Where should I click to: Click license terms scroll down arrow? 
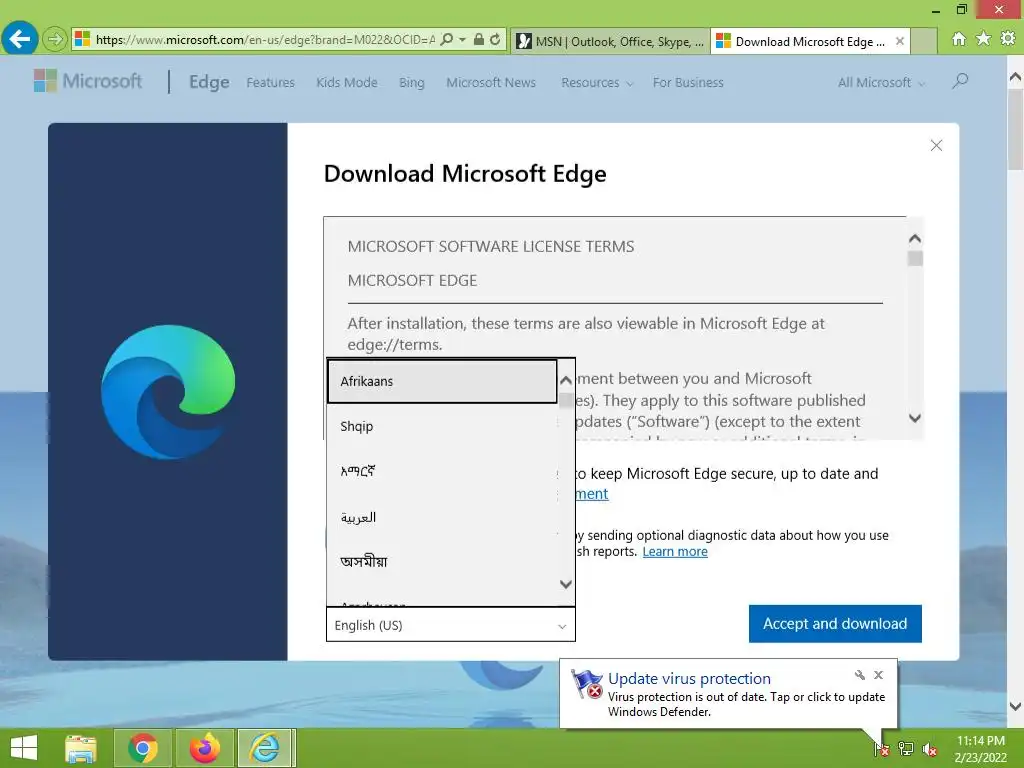[x=915, y=418]
